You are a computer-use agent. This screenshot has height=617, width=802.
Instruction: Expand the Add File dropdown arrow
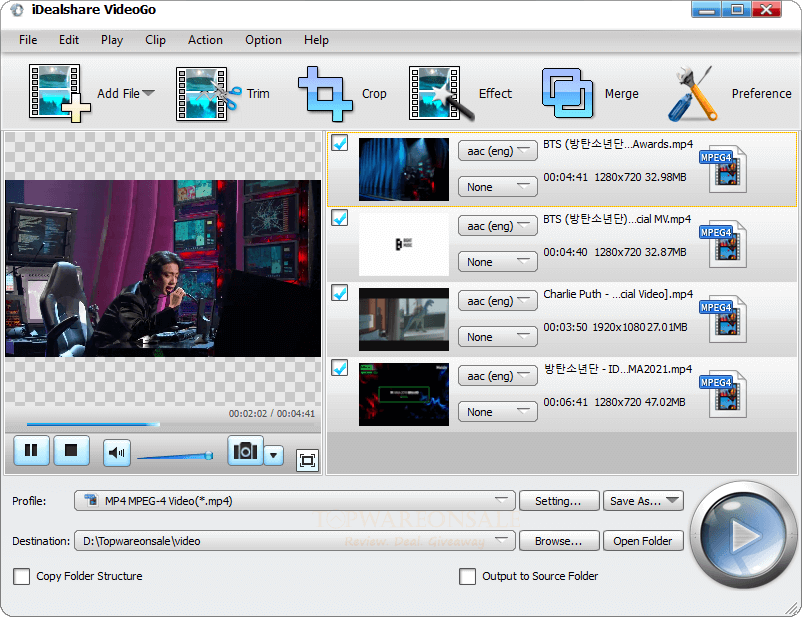point(148,93)
